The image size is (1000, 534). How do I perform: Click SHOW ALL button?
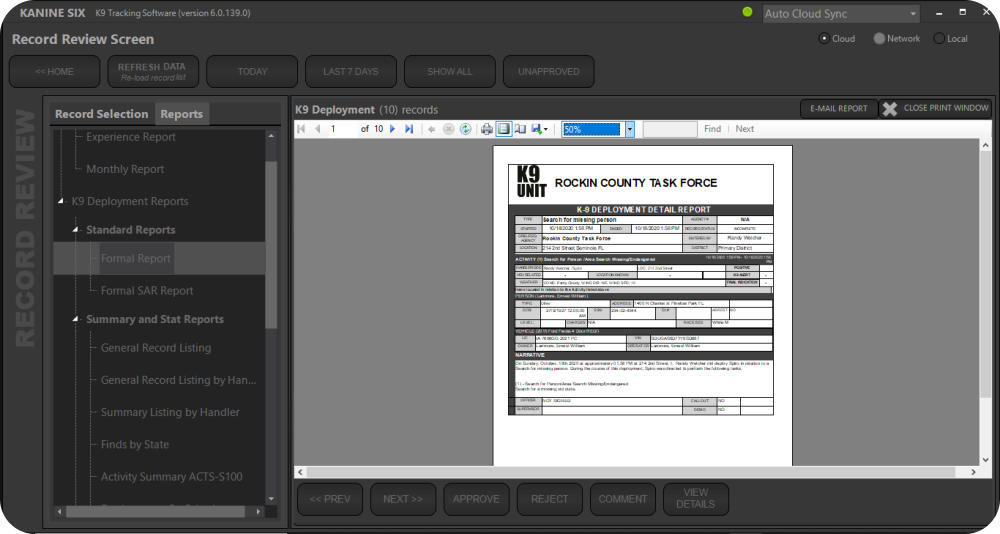pos(450,71)
